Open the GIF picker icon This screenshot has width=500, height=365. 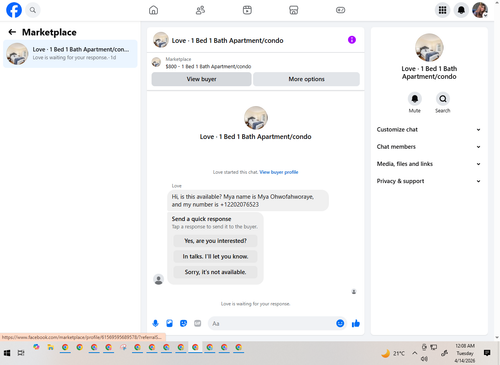198,323
